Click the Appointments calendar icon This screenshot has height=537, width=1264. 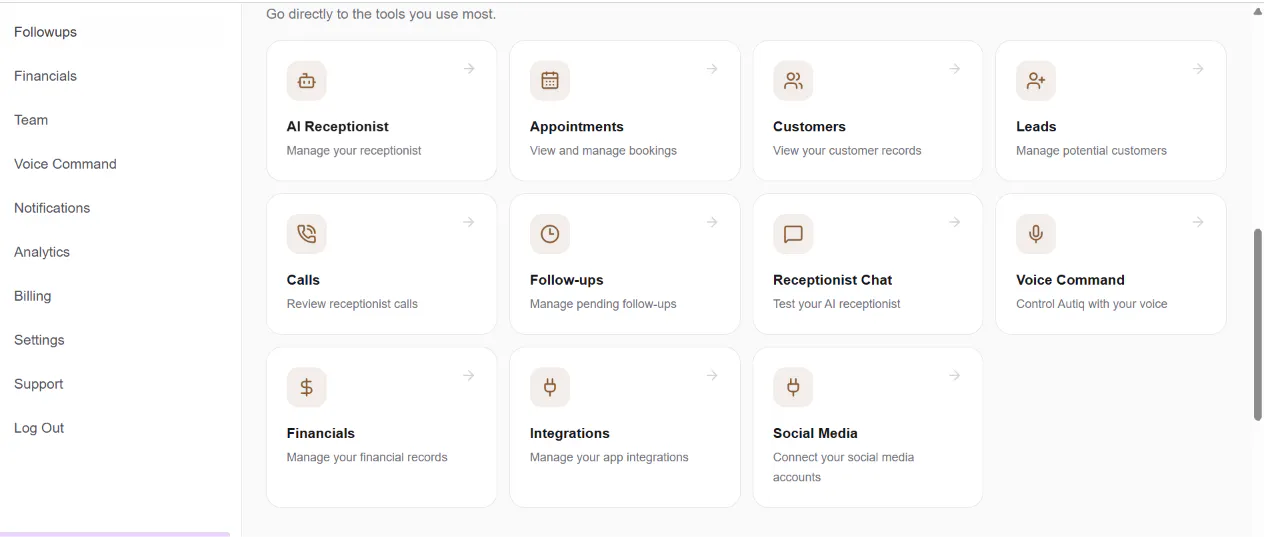coord(550,81)
